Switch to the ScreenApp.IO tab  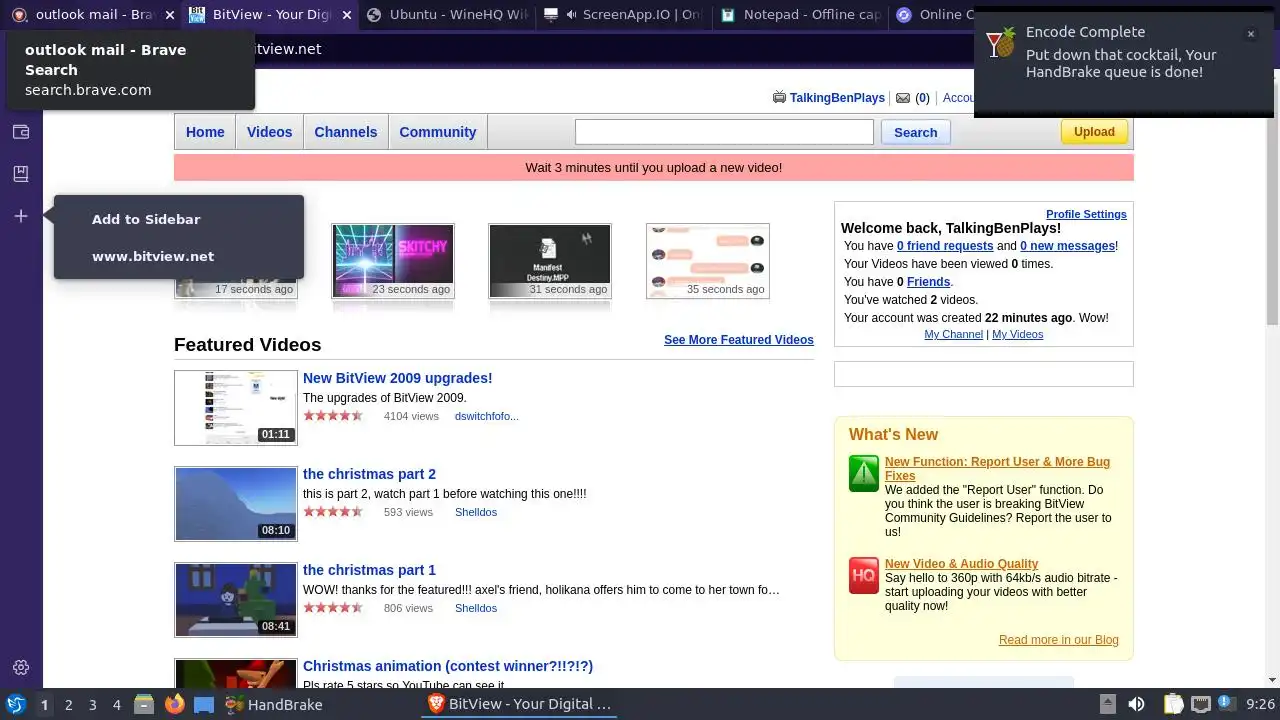tap(624, 15)
